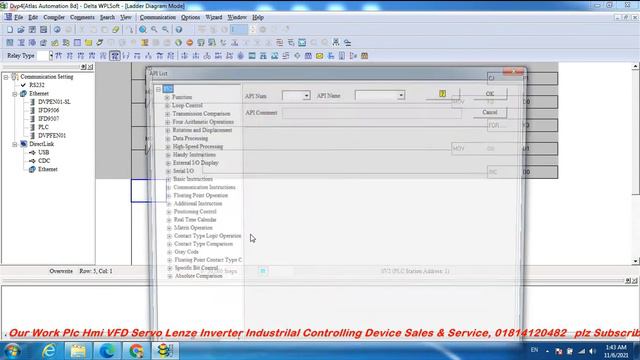The image size is (640, 360).
Task: Select DVPEN01-SL in the tree
Action: pyautogui.click(x=54, y=102)
